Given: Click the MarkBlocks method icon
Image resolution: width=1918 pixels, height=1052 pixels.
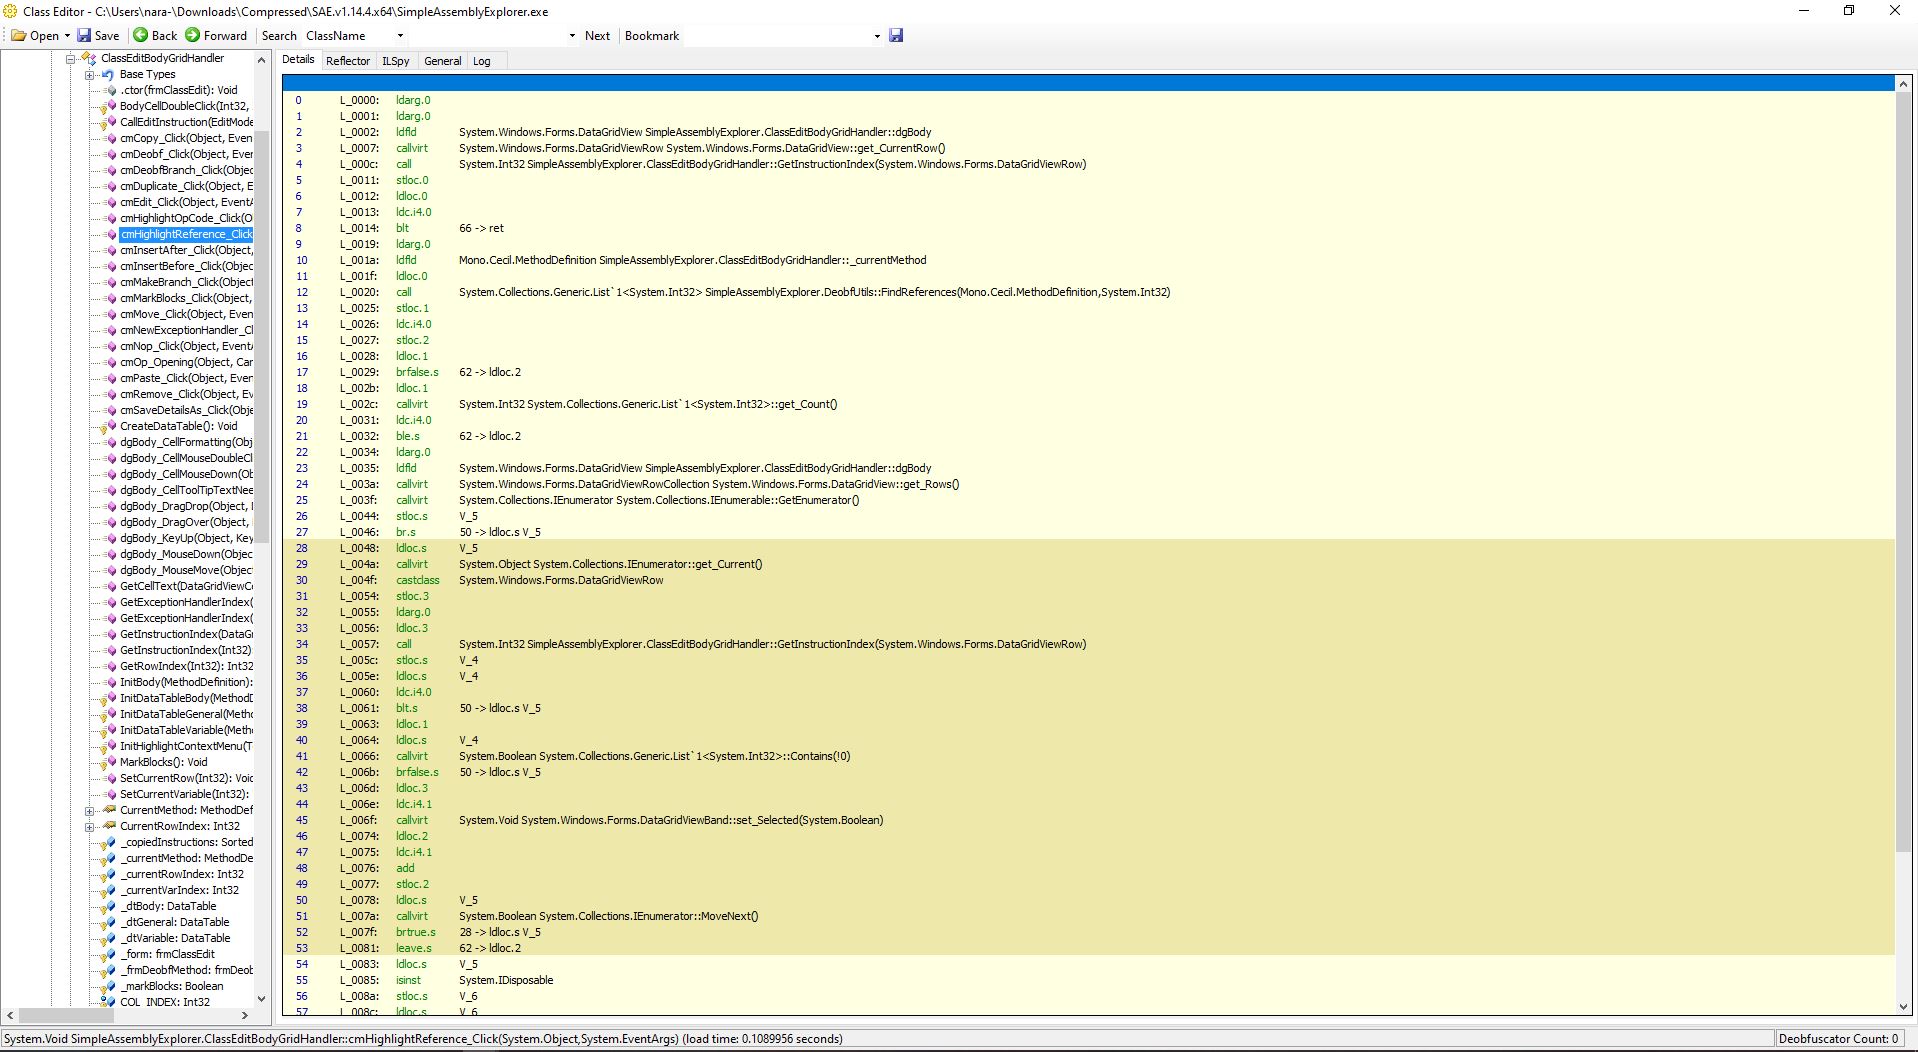Looking at the screenshot, I should (109, 762).
